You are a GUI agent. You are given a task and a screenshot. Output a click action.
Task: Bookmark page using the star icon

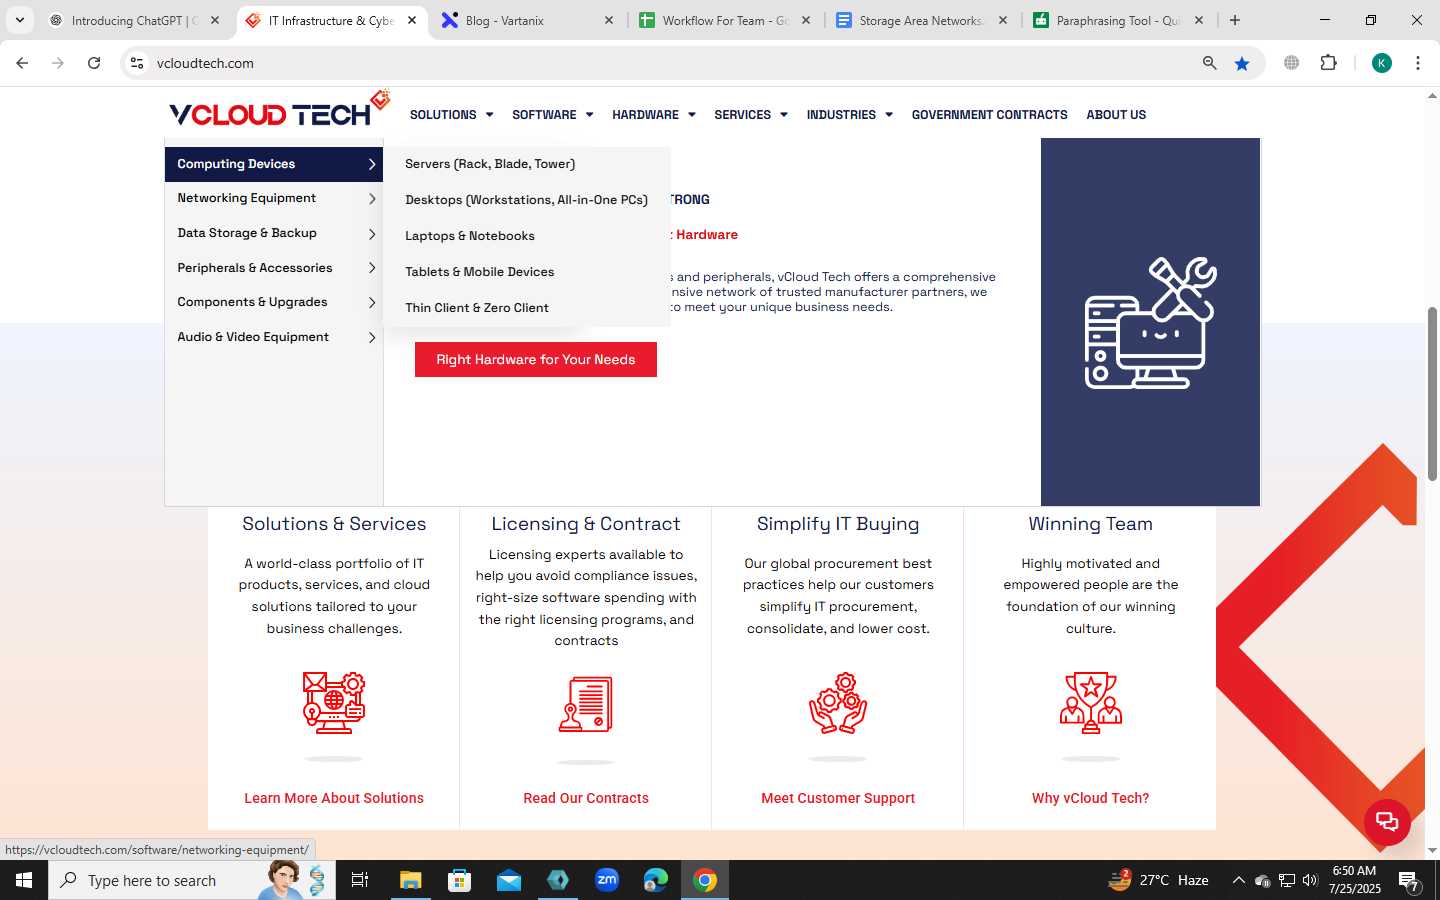[x=1242, y=63]
